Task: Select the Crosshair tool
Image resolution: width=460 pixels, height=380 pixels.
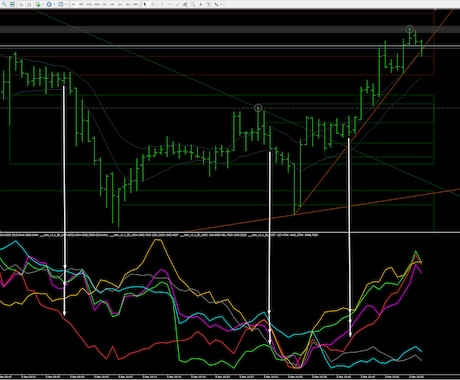Action: (153, 4)
